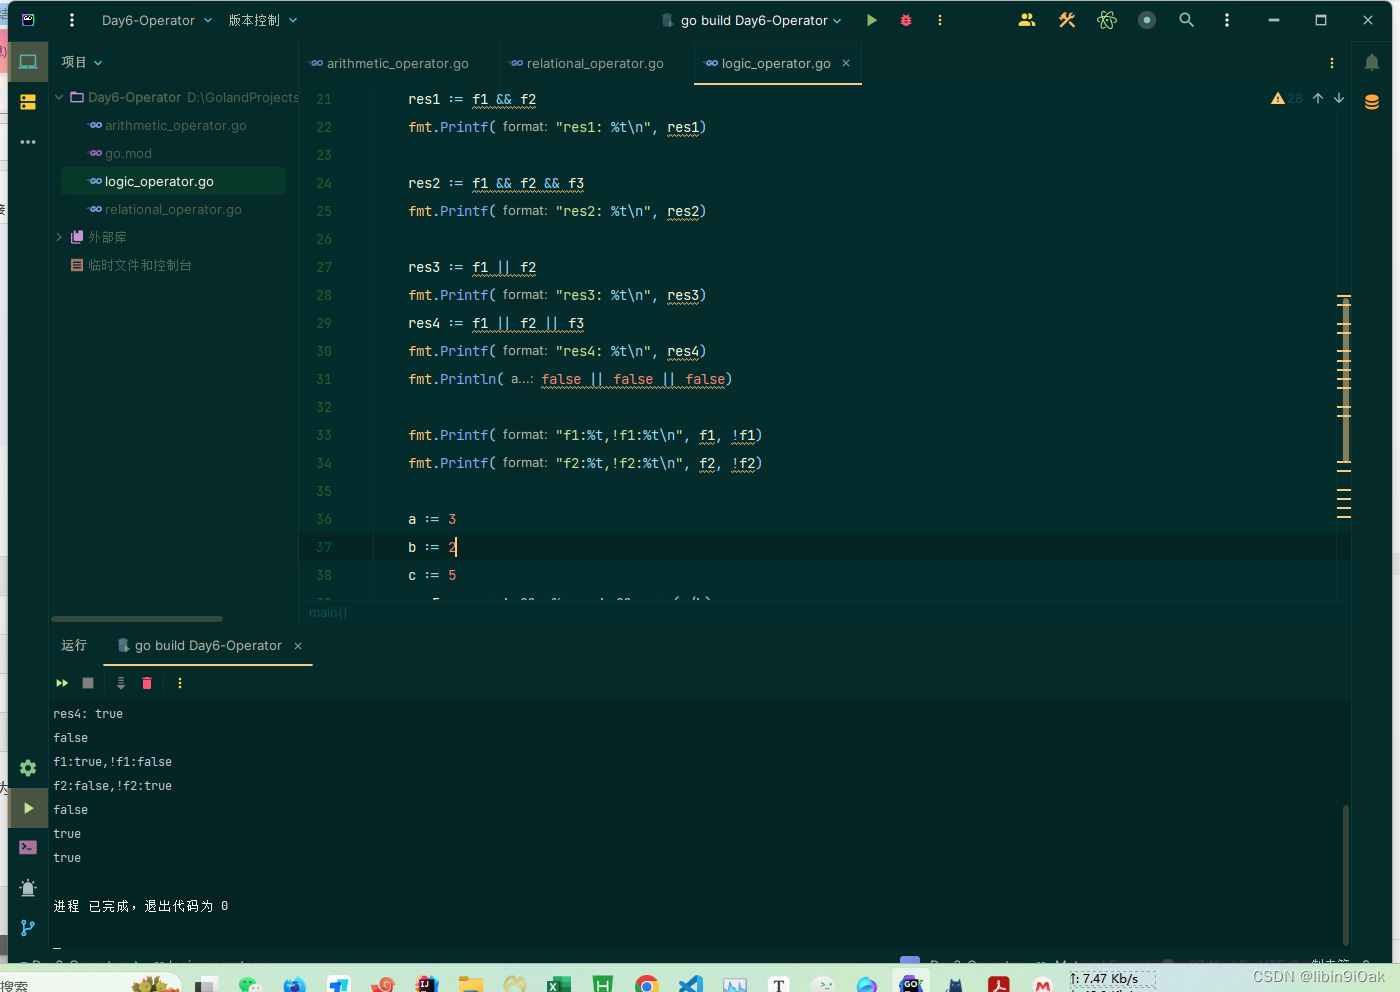Open the go build Day6-Operator configuration dropdown

pyautogui.click(x=752, y=20)
